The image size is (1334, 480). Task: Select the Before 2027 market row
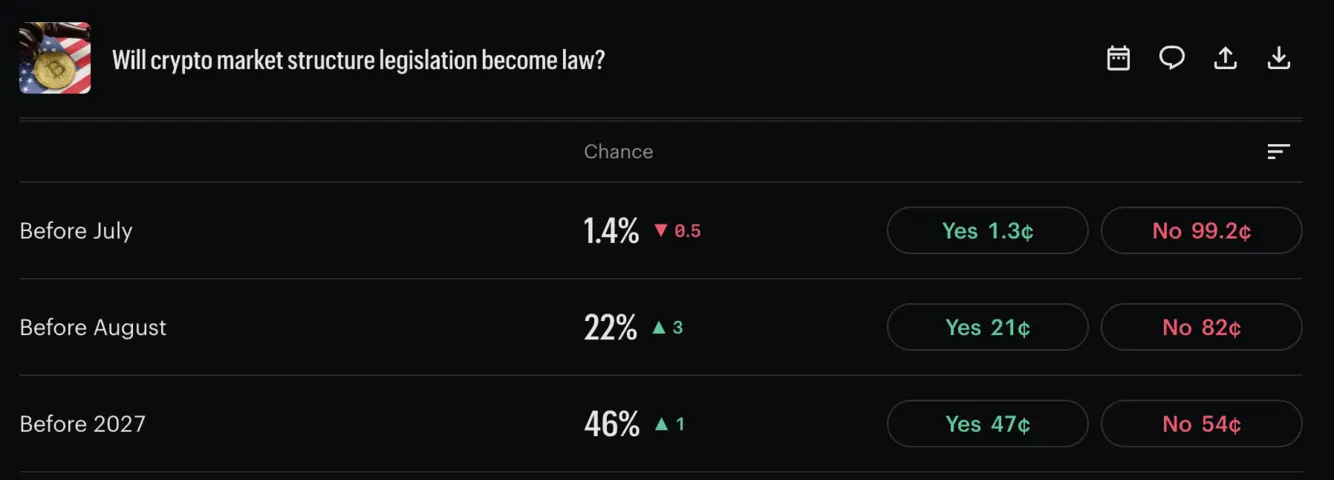click(x=661, y=424)
